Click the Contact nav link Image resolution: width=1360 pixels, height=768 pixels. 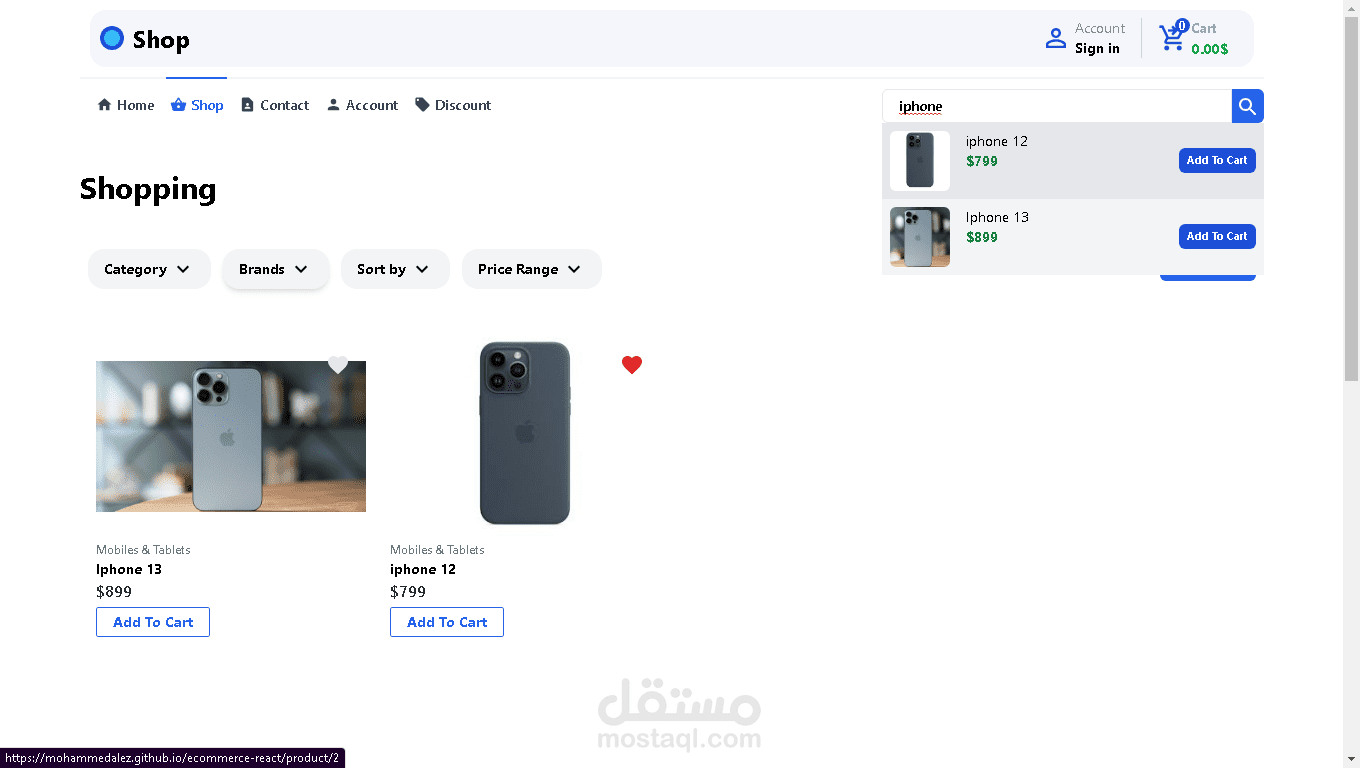click(275, 105)
